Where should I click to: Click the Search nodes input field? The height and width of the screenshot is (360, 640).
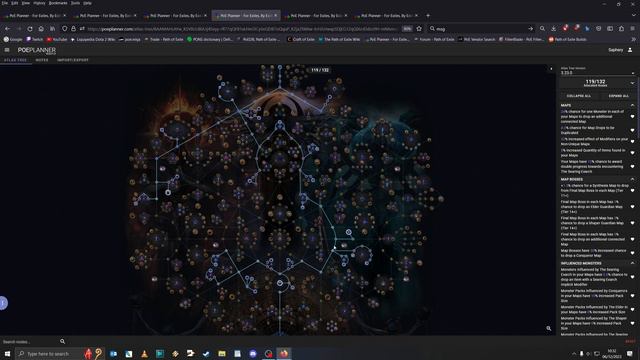click(29, 342)
